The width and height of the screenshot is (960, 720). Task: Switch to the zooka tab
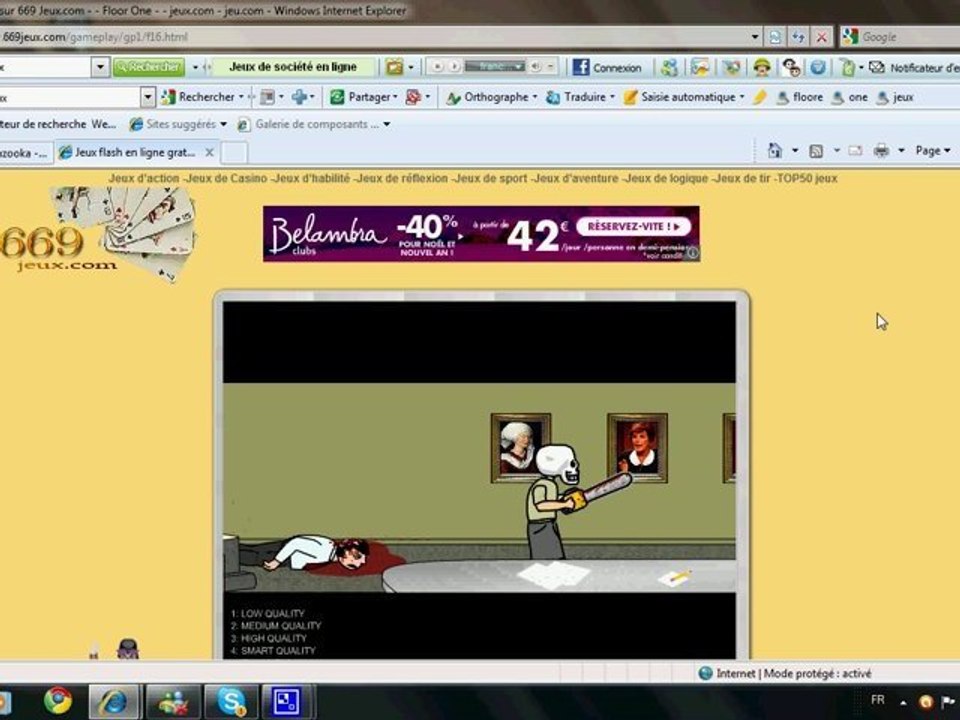24,152
